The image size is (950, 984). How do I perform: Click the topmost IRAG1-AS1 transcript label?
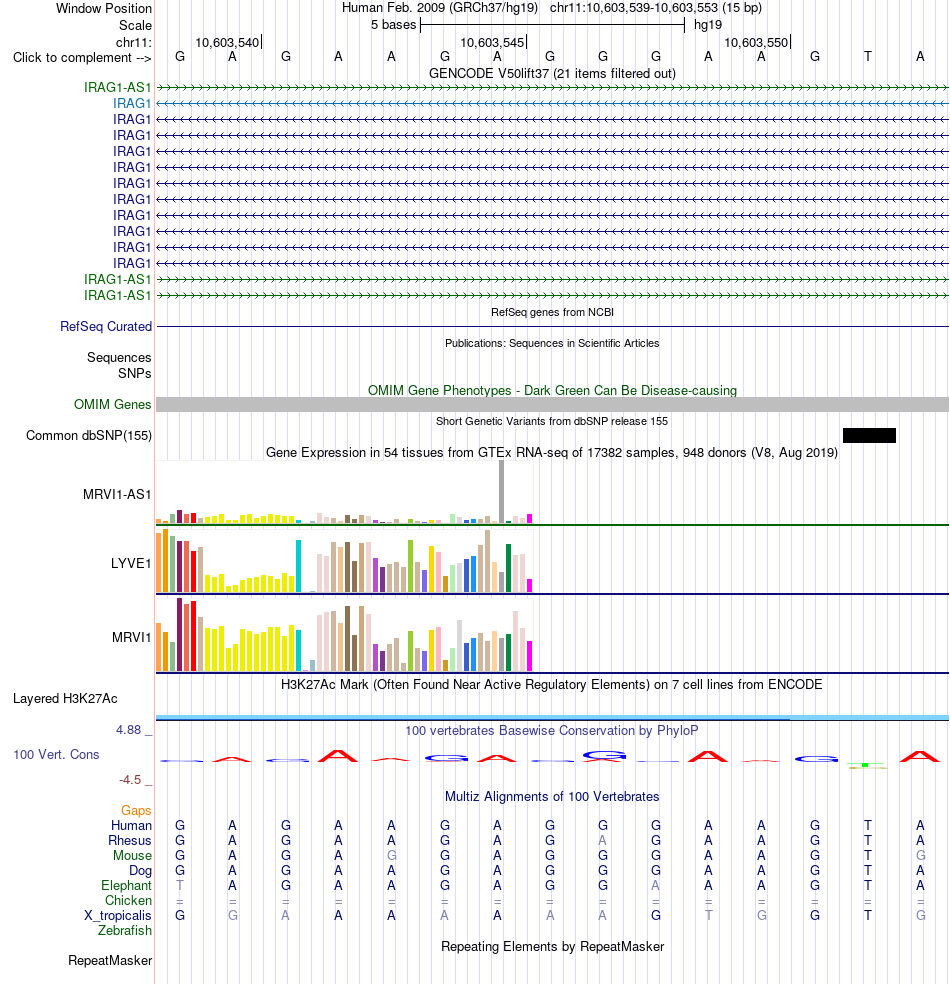pos(117,87)
